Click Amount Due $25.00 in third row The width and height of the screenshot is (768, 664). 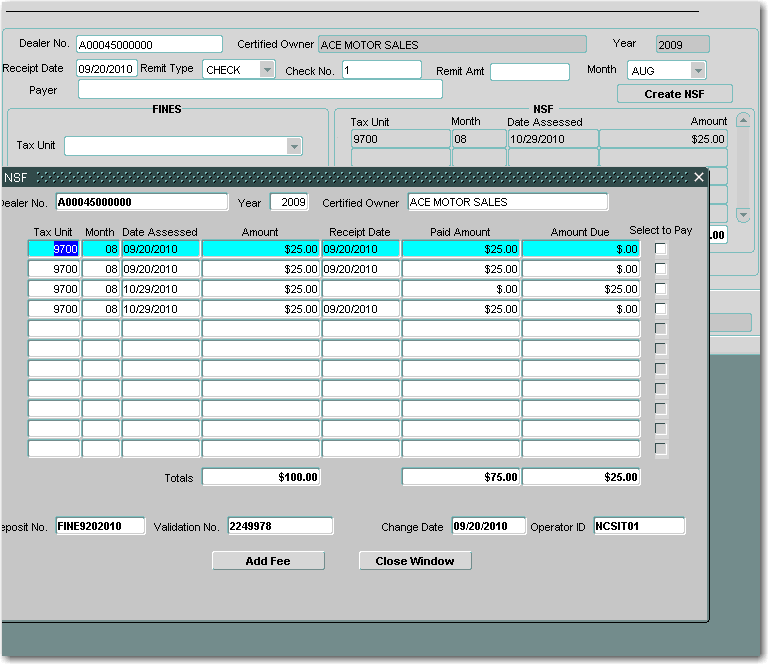581,289
